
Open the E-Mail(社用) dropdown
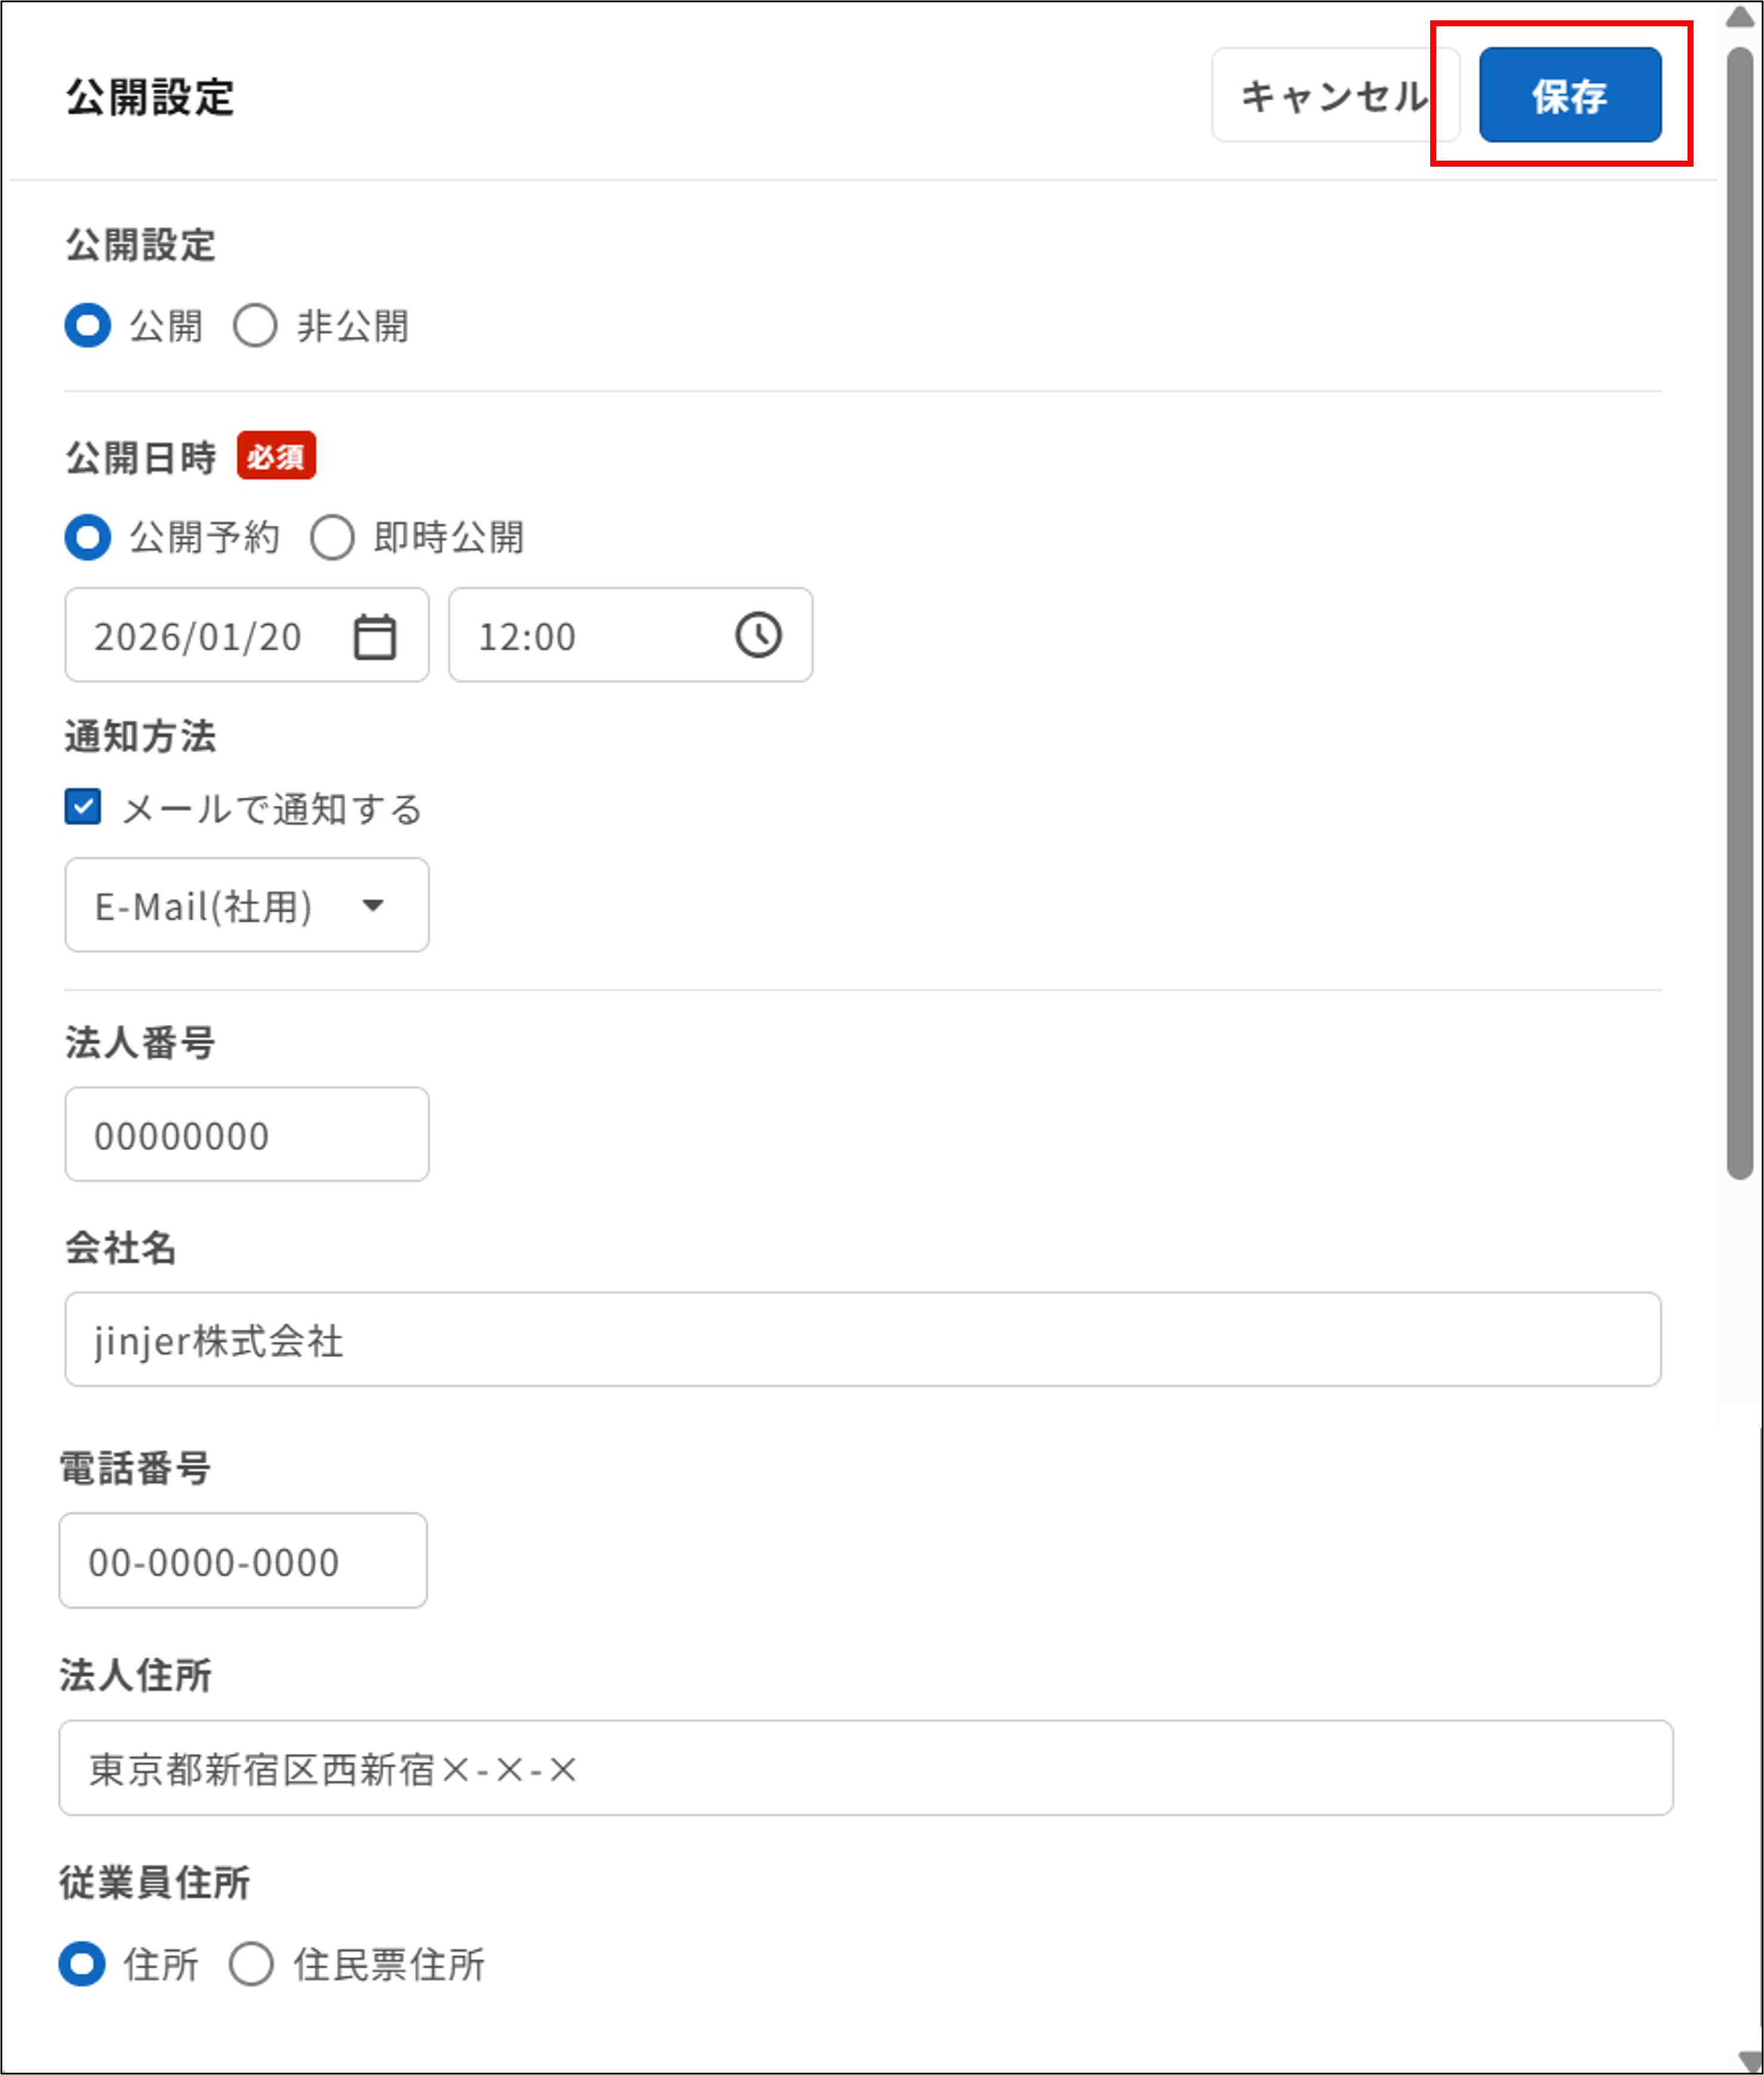coord(246,905)
